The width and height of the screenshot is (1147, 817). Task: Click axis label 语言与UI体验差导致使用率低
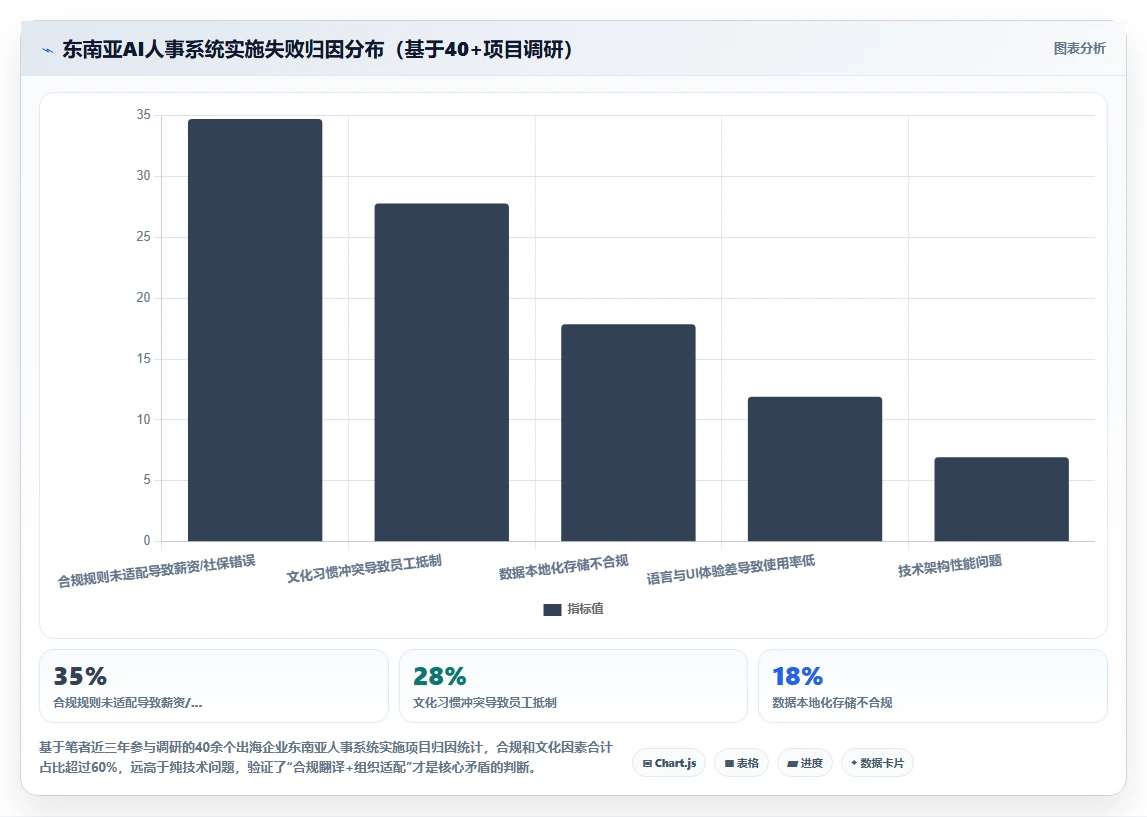point(730,570)
